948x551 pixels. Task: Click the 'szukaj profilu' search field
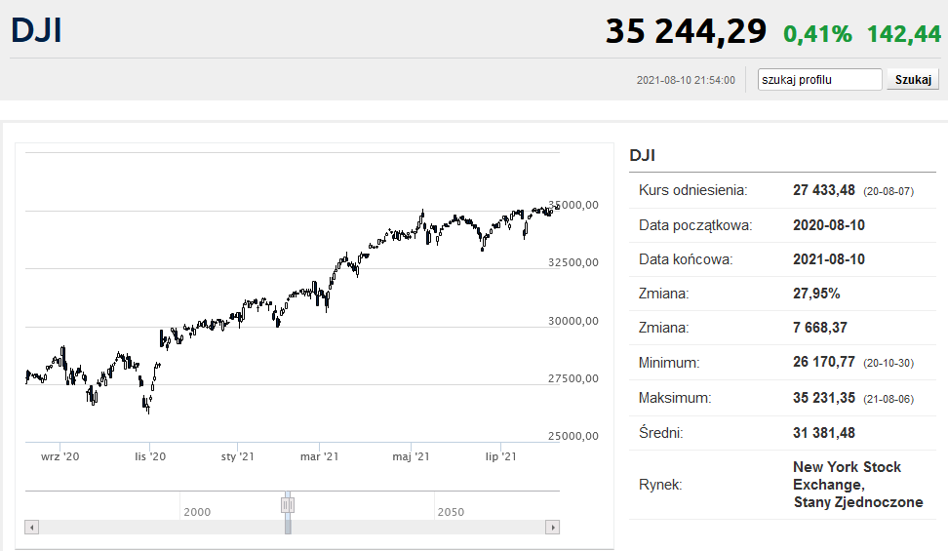click(x=820, y=80)
